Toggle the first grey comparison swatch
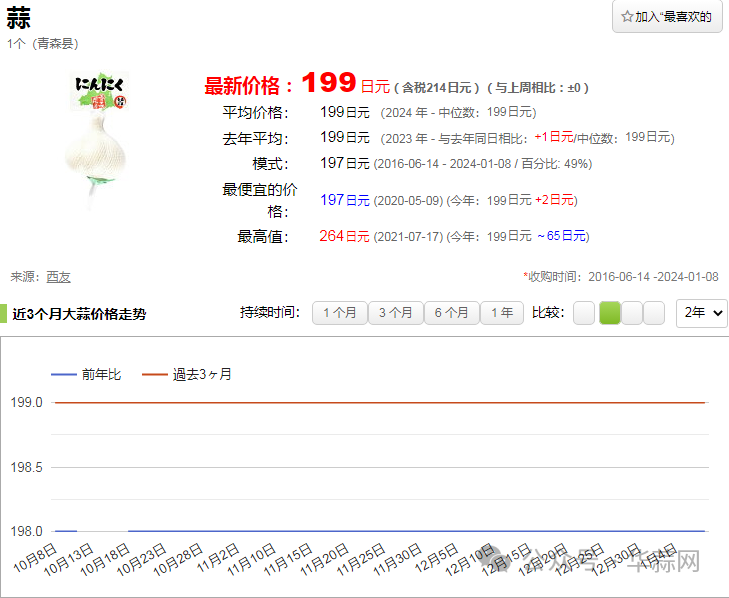Viewport: 729px width, 598px height. click(x=584, y=312)
